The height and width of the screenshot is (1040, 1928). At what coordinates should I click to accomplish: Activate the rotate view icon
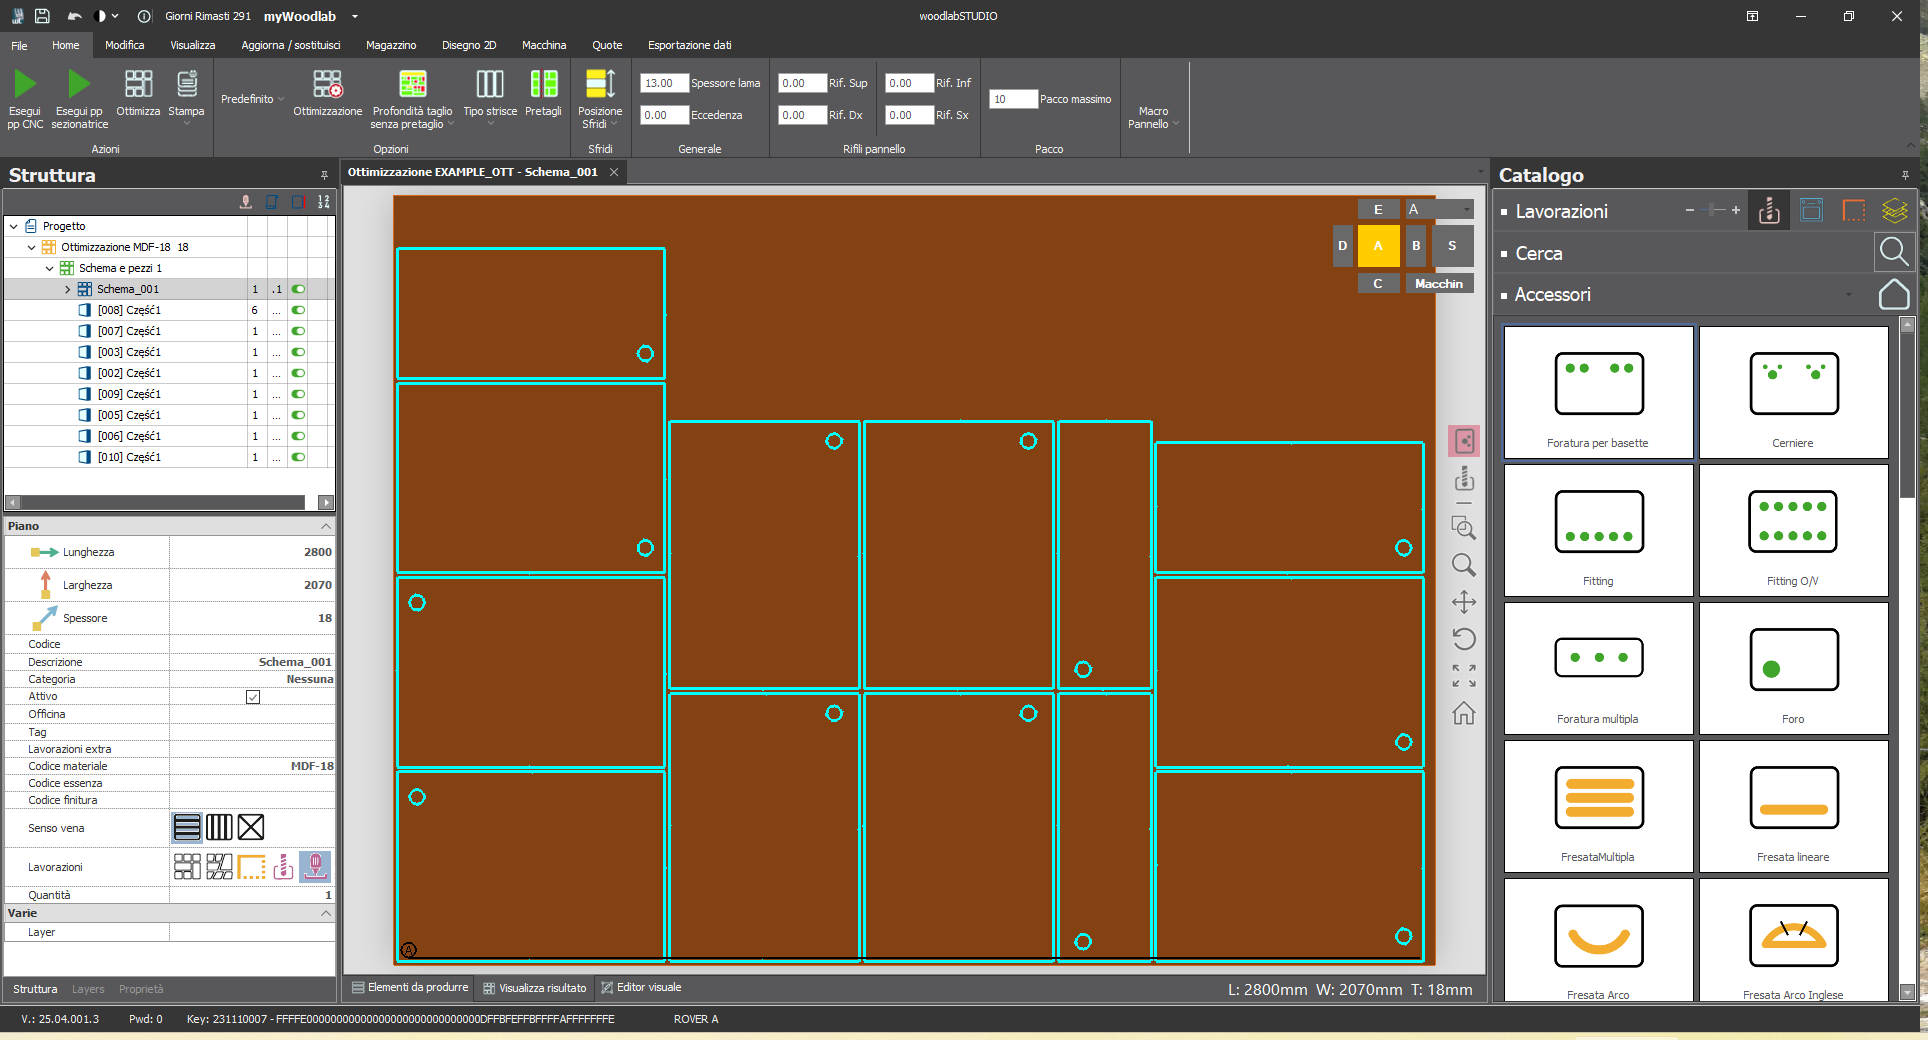pos(1464,639)
